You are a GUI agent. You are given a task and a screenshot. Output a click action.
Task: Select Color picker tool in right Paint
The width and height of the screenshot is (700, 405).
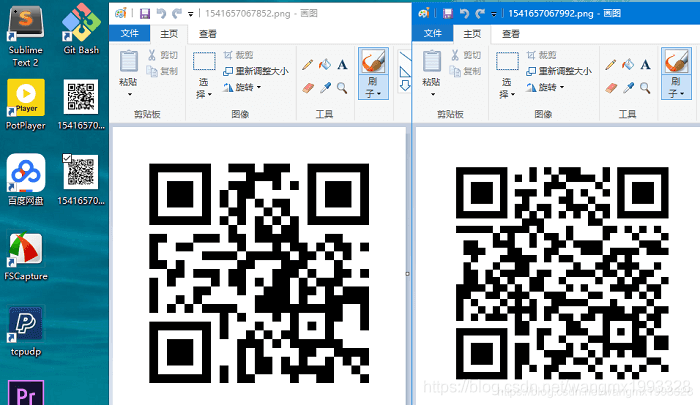[x=628, y=88]
